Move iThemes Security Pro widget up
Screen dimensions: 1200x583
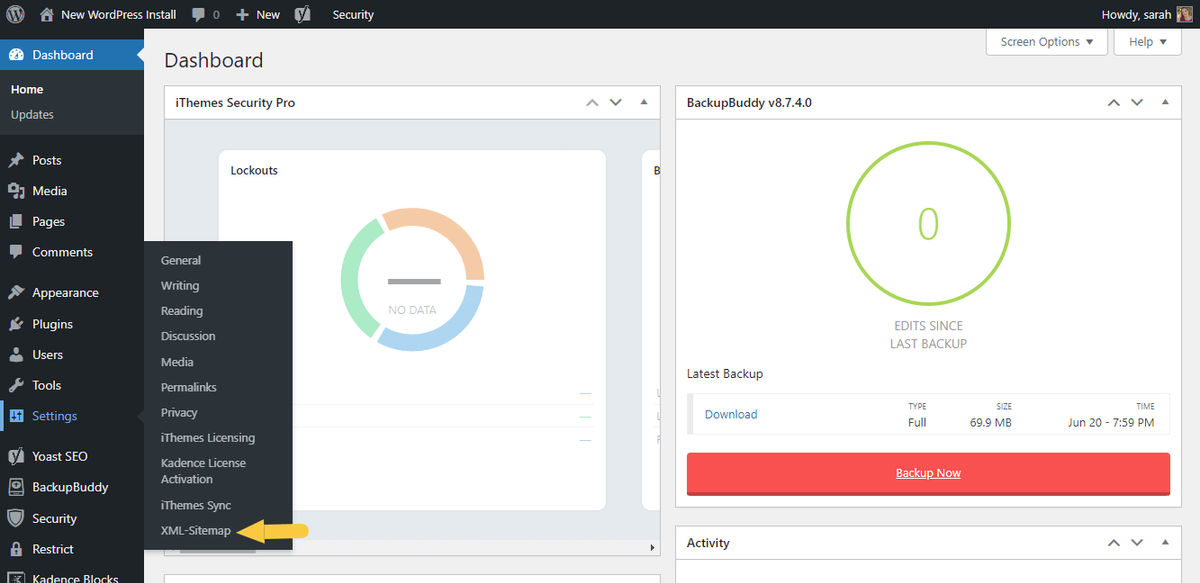point(592,102)
